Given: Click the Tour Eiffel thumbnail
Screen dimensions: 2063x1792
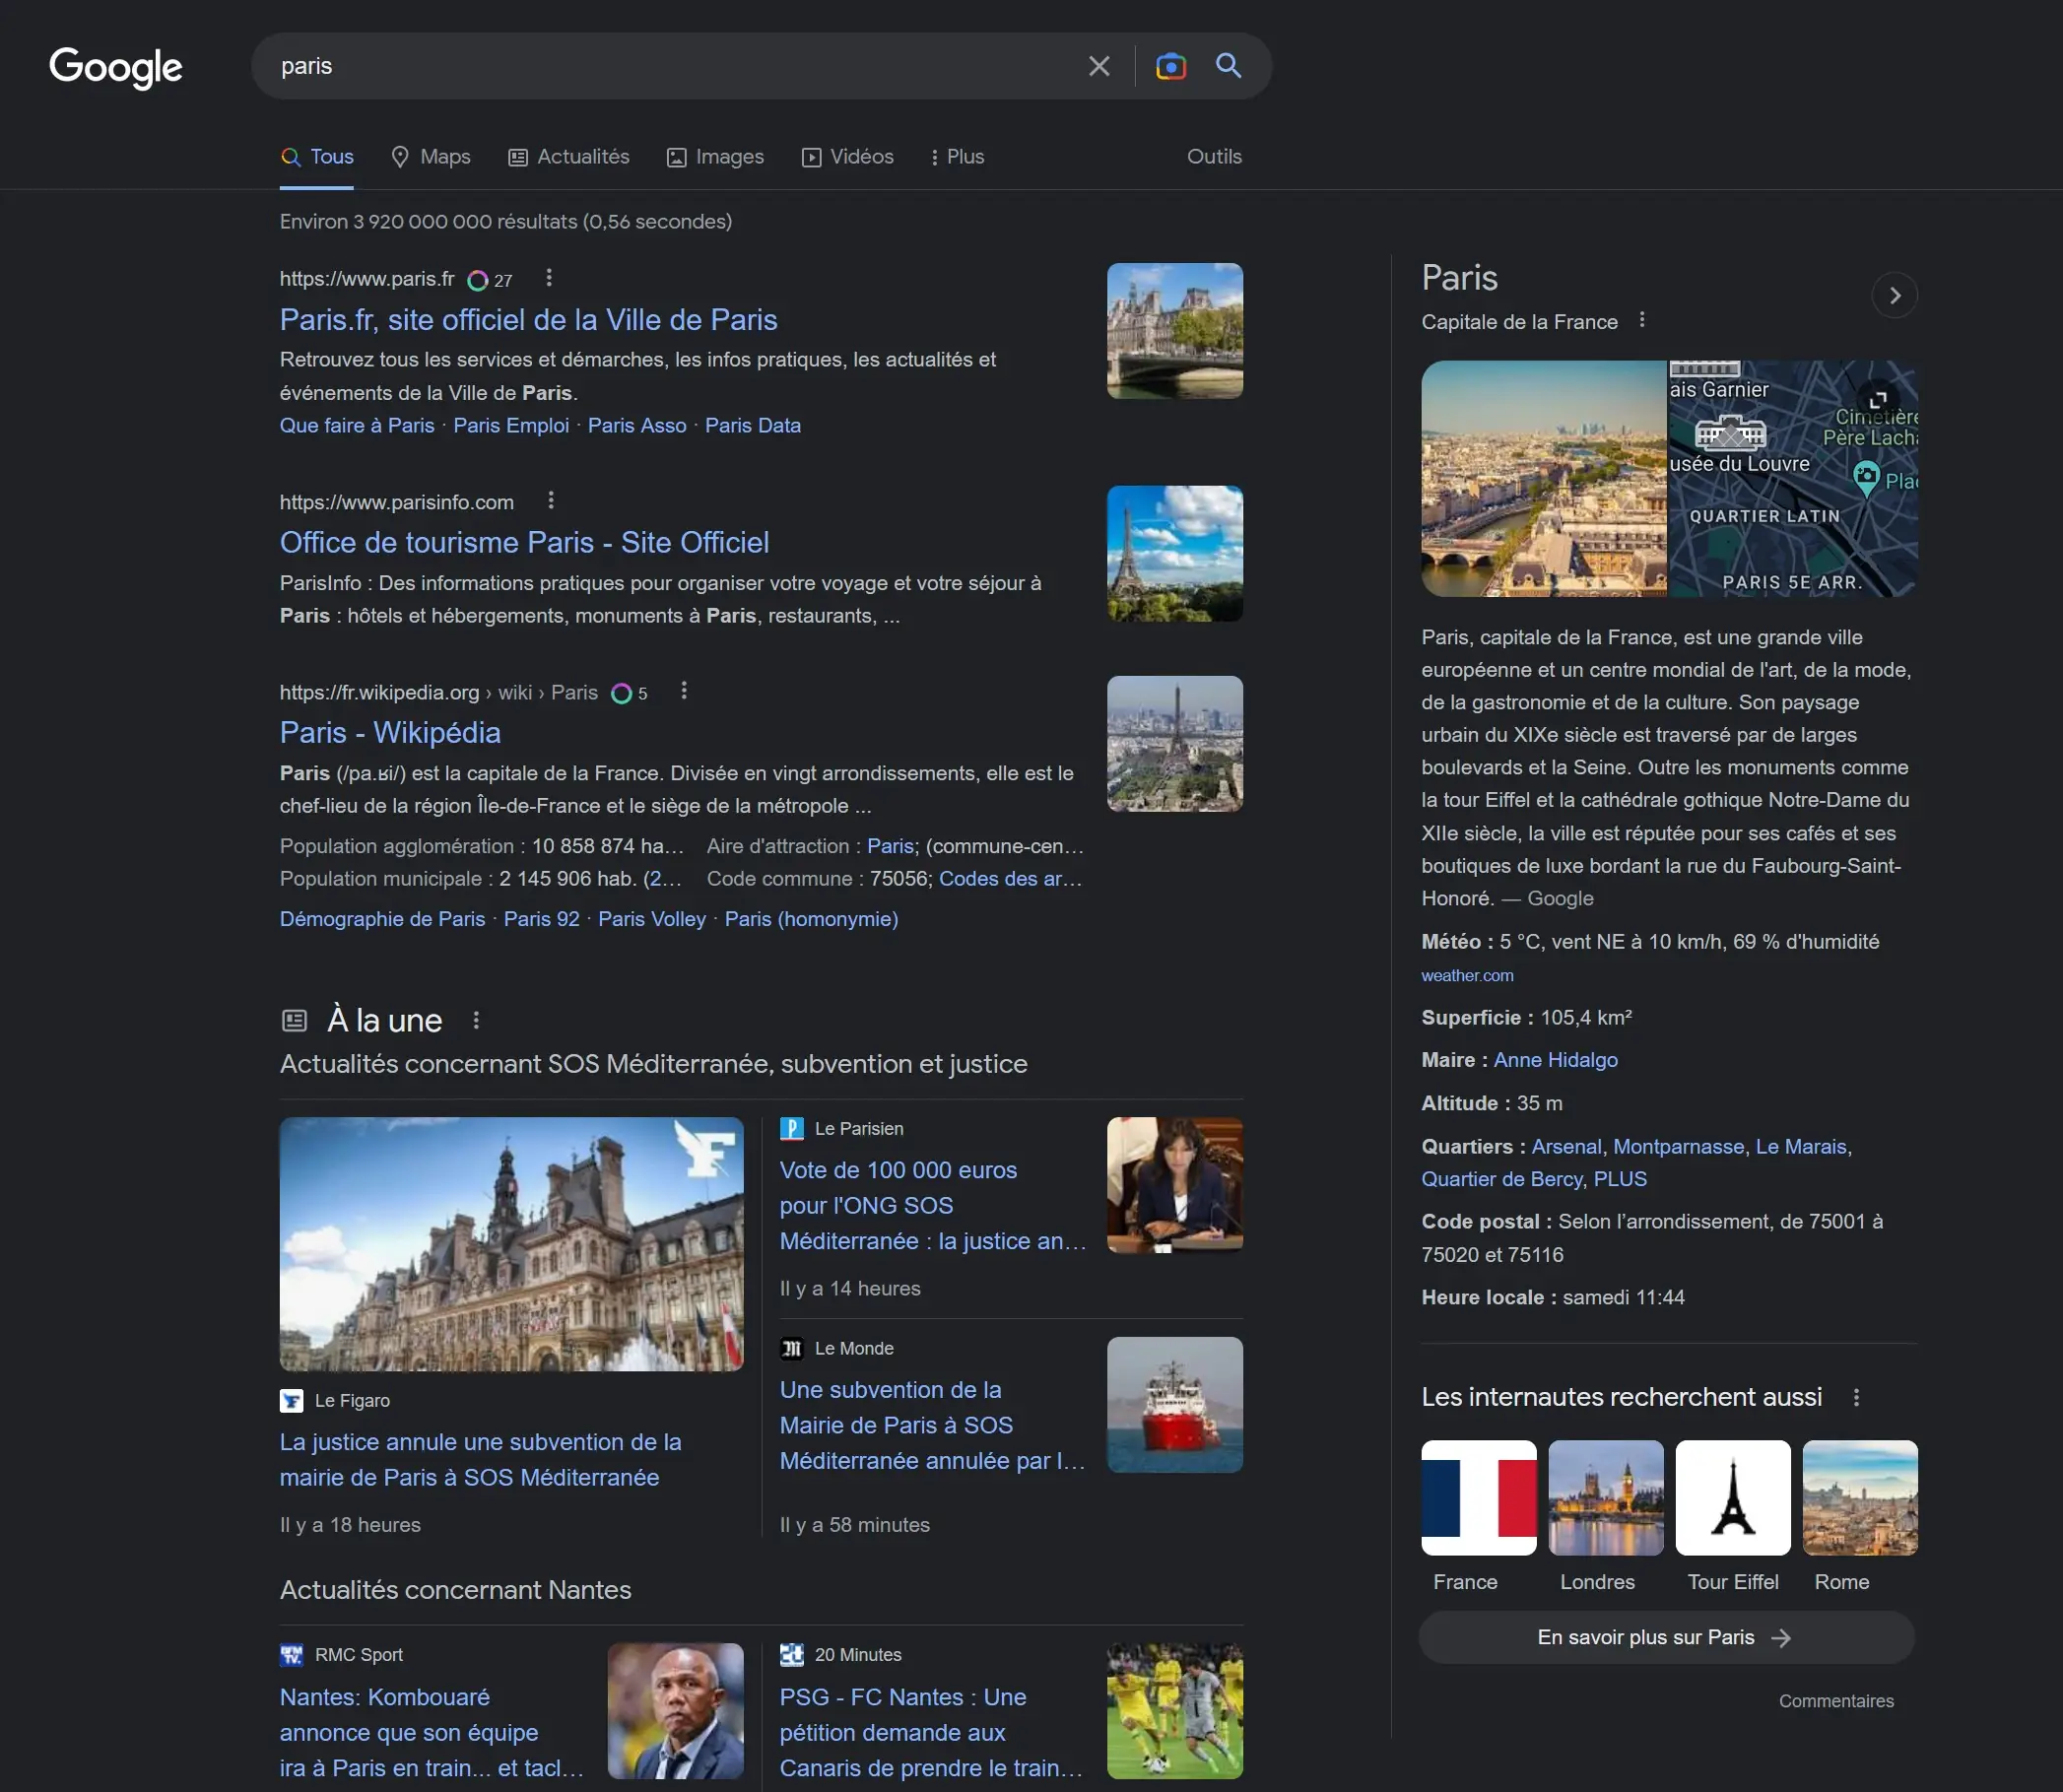Looking at the screenshot, I should pyautogui.click(x=1733, y=1497).
